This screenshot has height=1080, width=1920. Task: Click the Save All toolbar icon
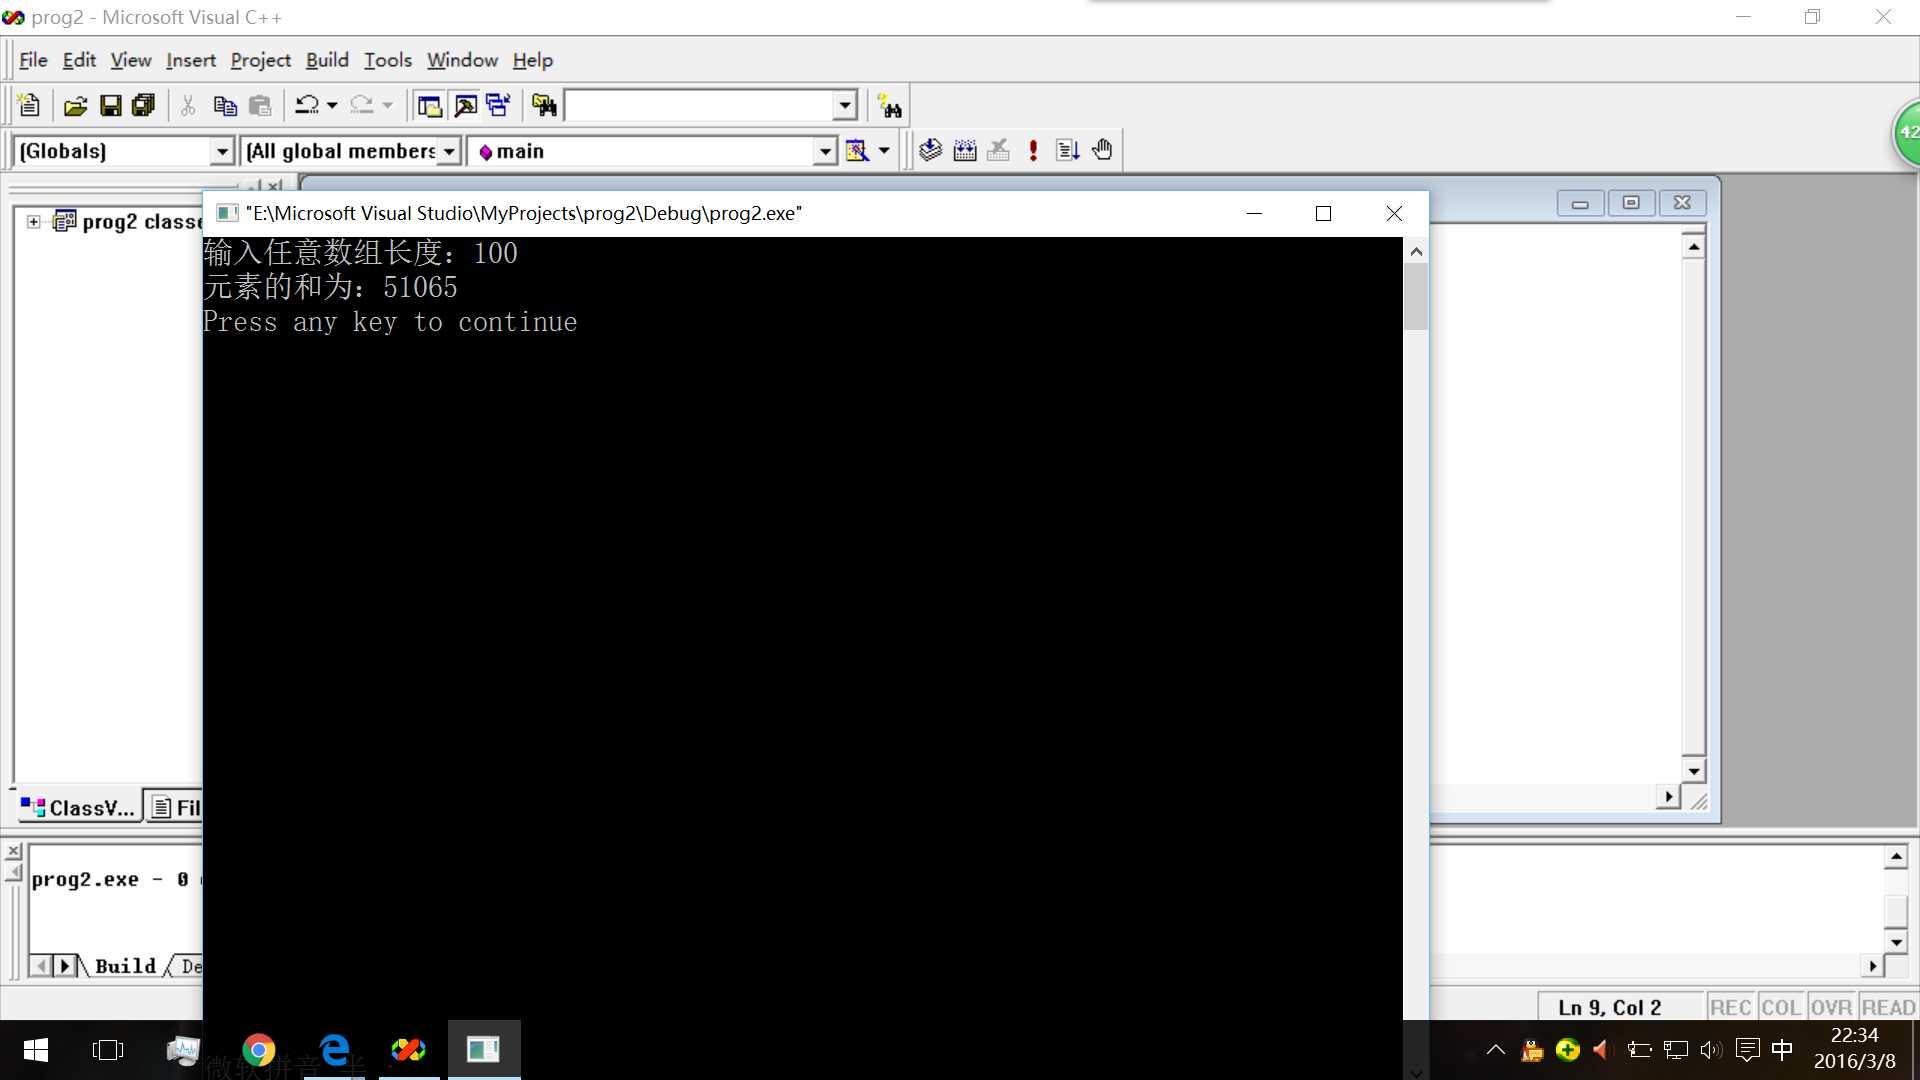[144, 105]
